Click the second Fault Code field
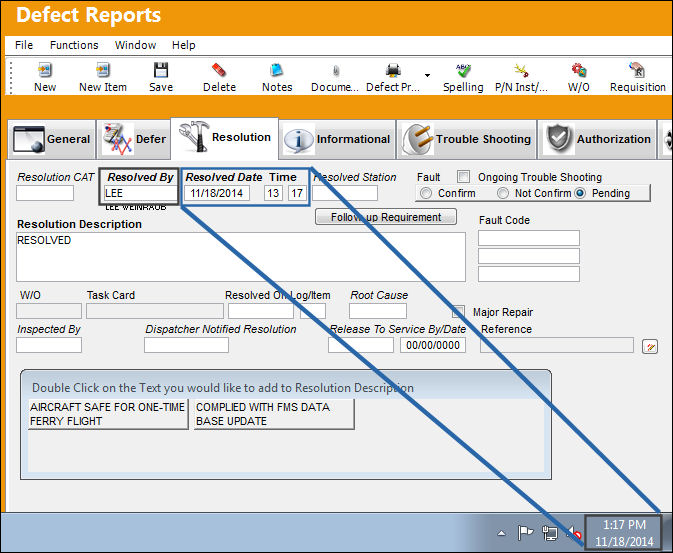Viewport: 673px width, 553px height. (x=529, y=256)
